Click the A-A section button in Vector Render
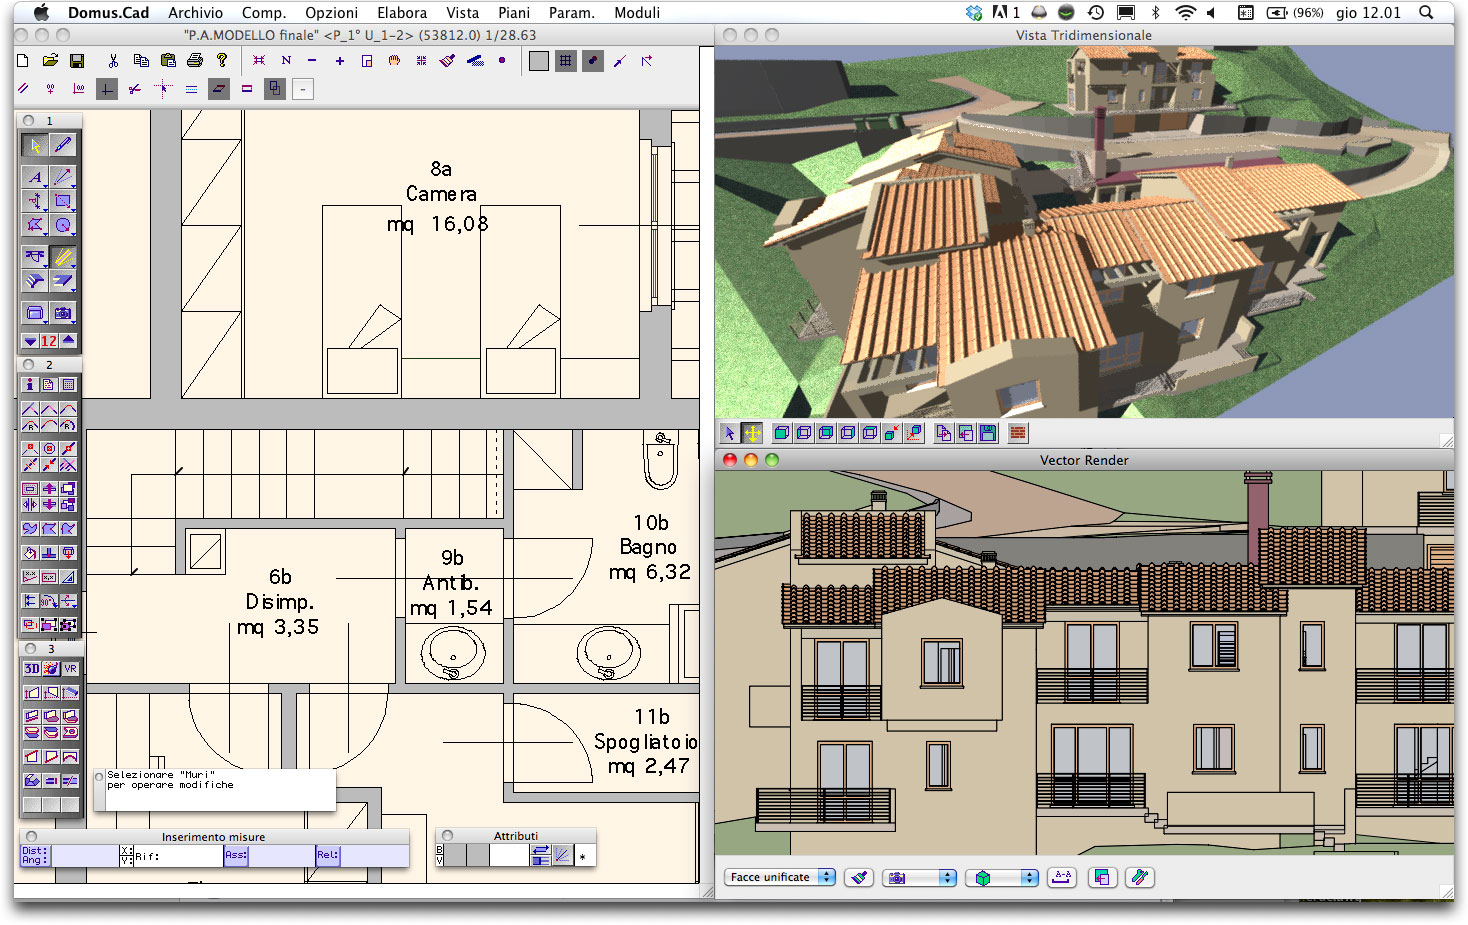 1062,877
